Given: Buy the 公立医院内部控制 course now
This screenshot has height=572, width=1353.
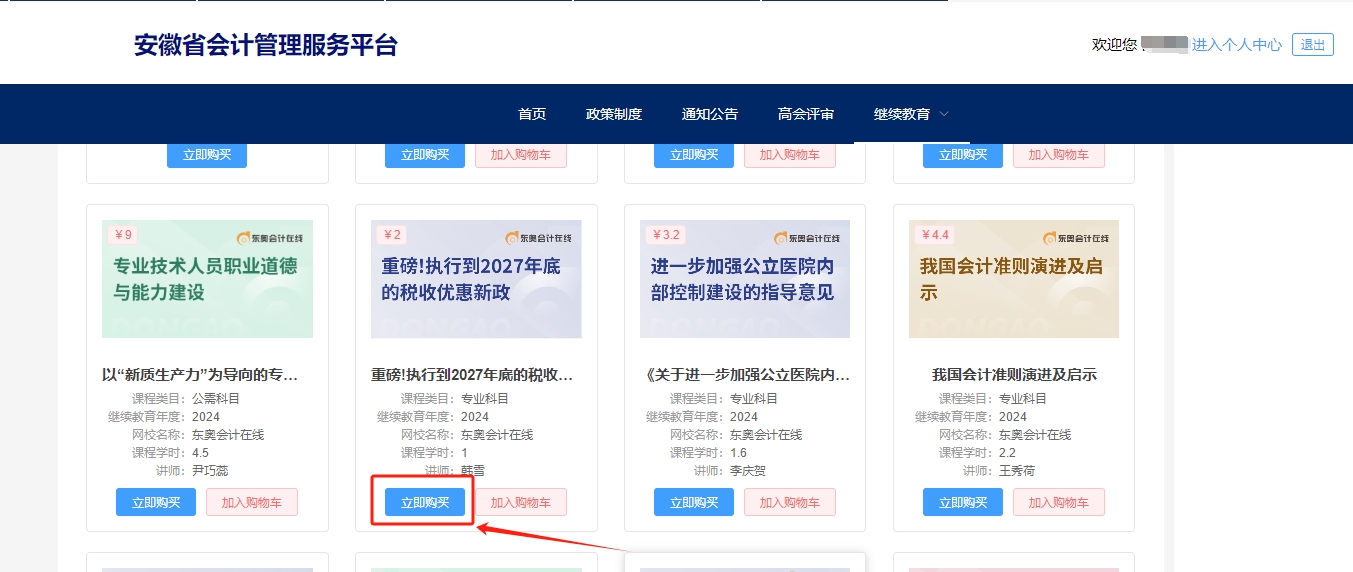Looking at the screenshot, I should 694,502.
